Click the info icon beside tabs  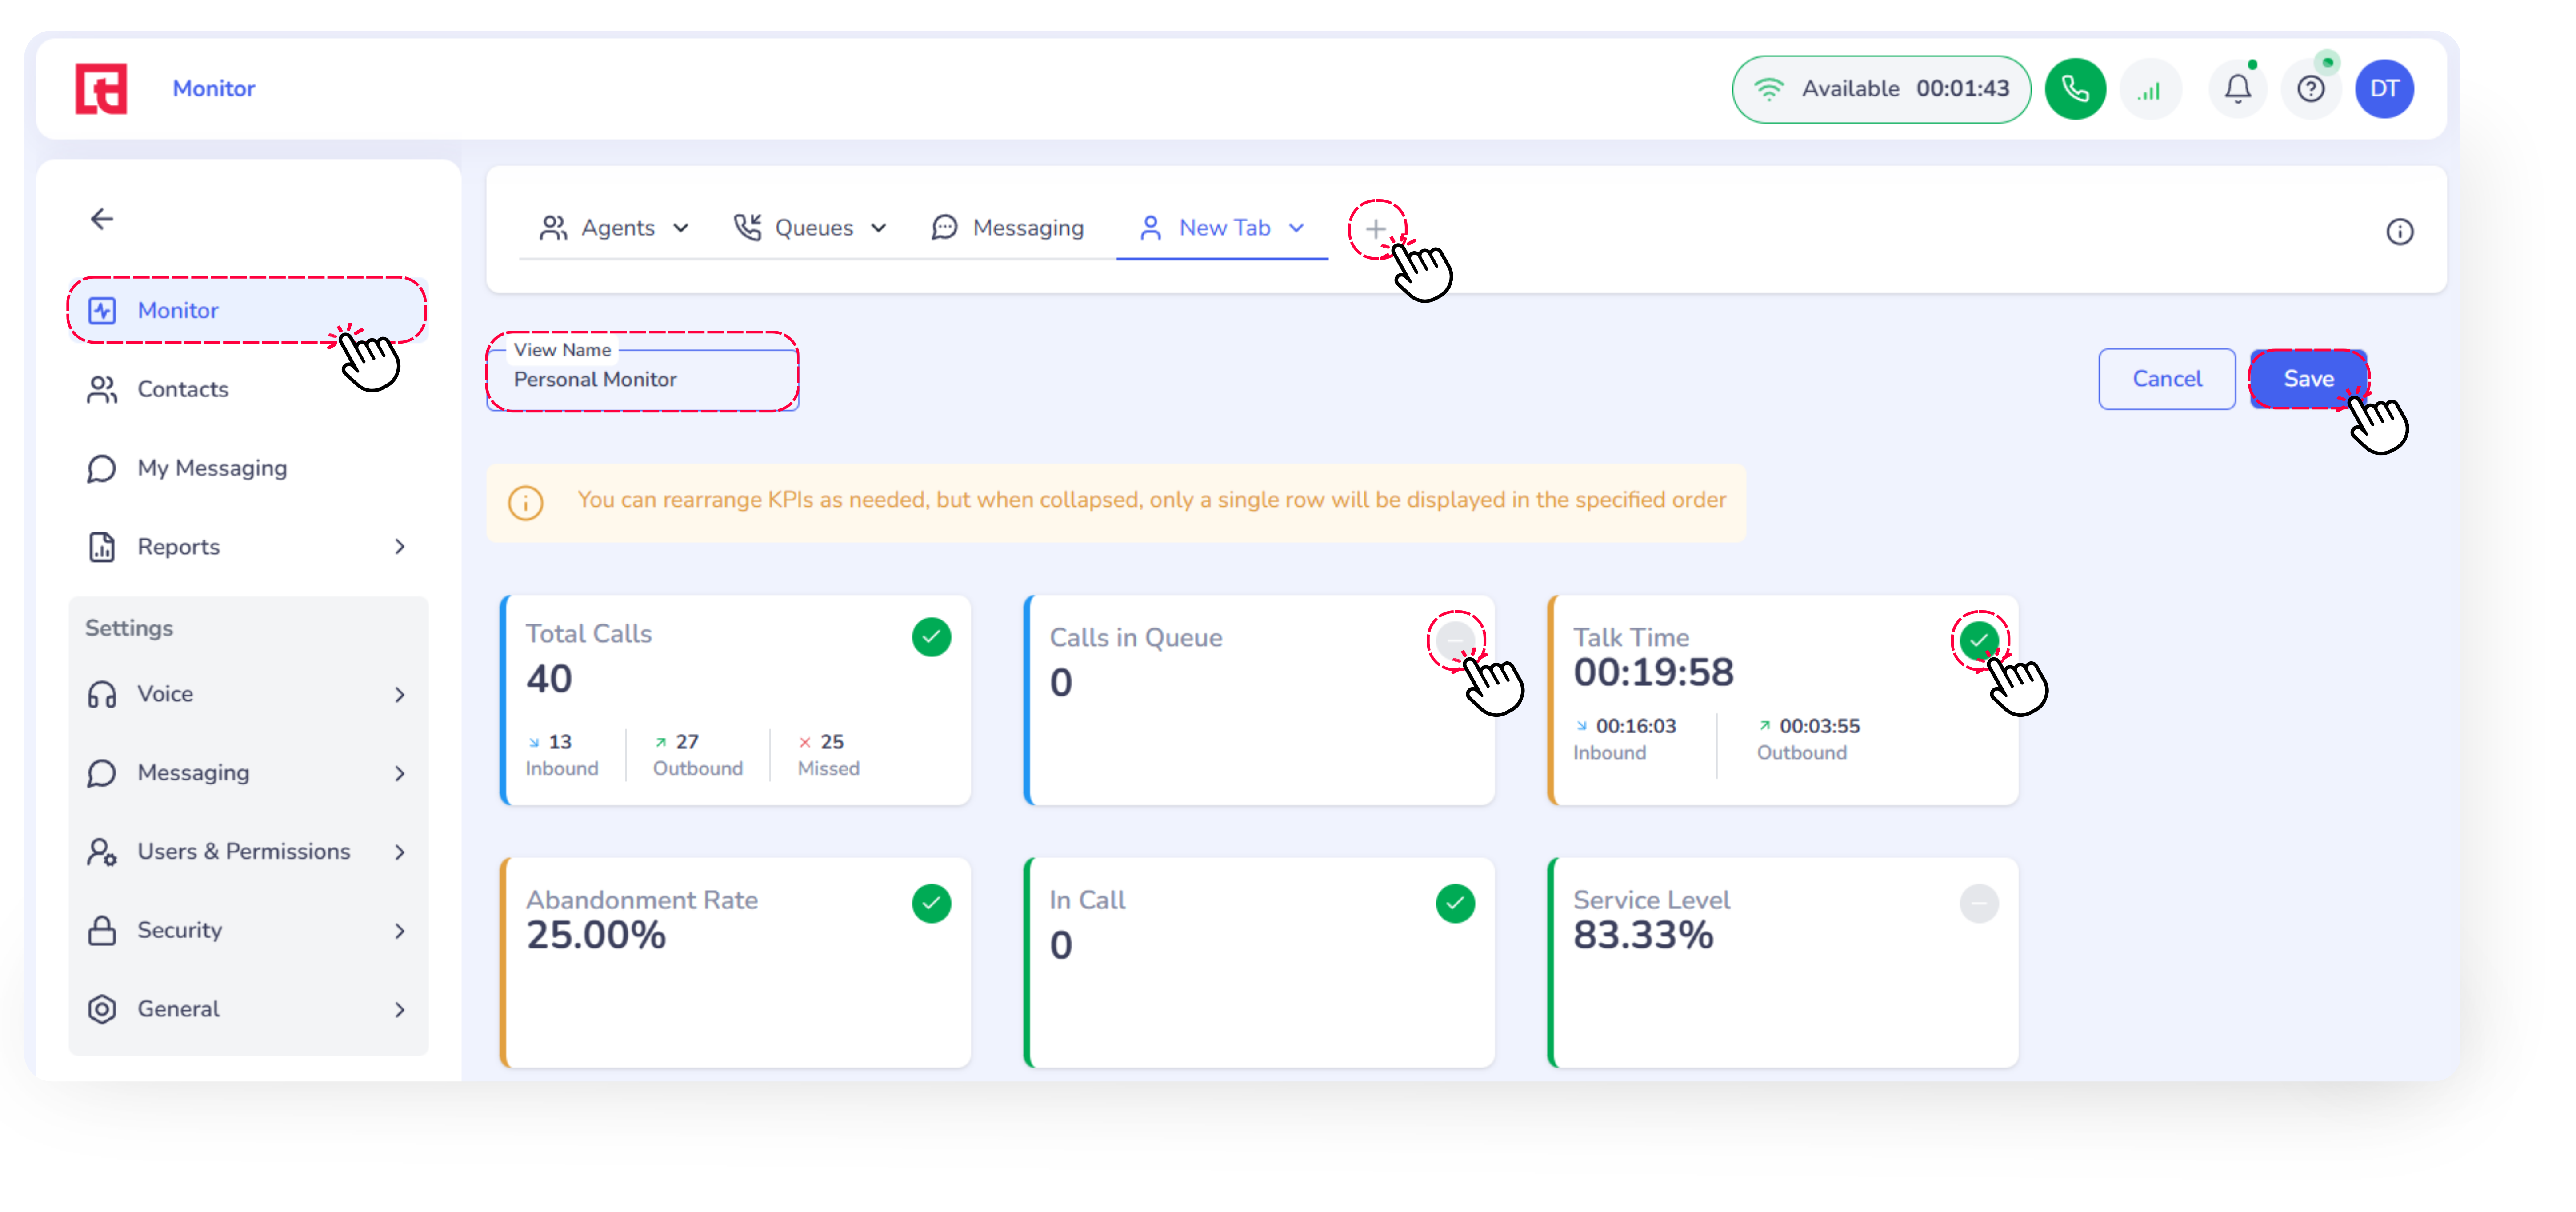tap(2399, 232)
